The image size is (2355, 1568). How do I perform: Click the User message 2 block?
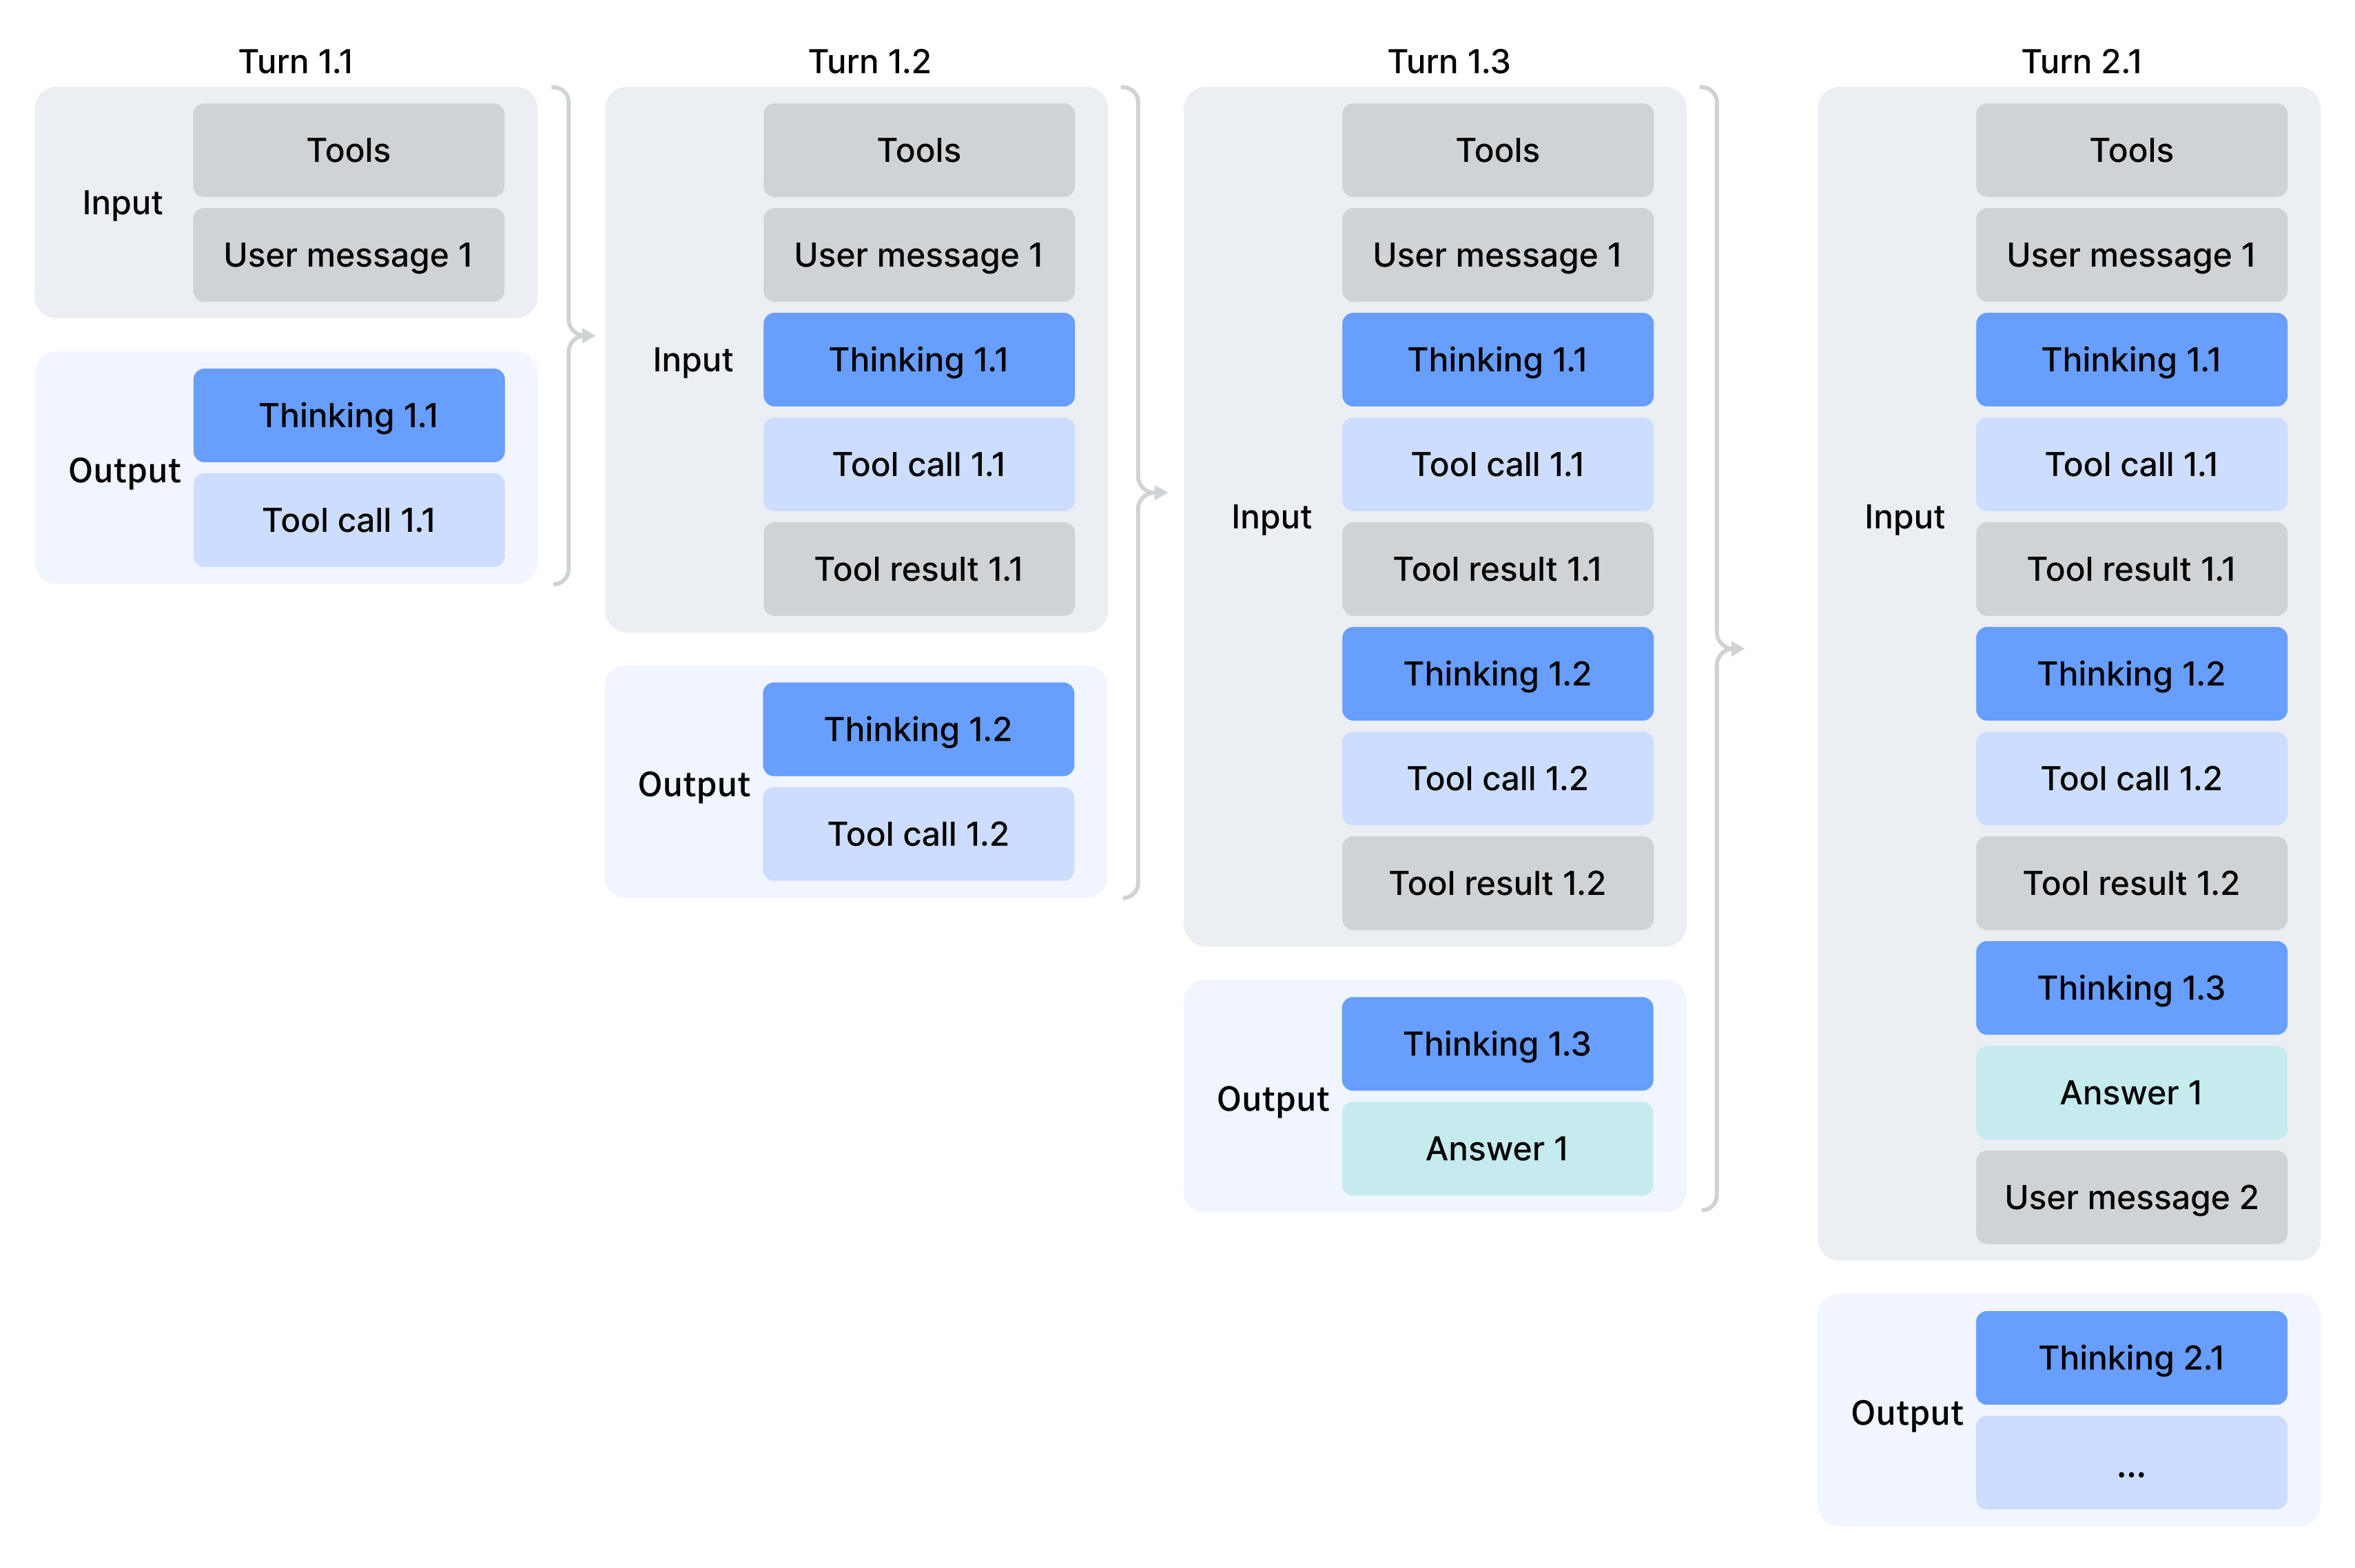pyautogui.click(x=2131, y=1197)
